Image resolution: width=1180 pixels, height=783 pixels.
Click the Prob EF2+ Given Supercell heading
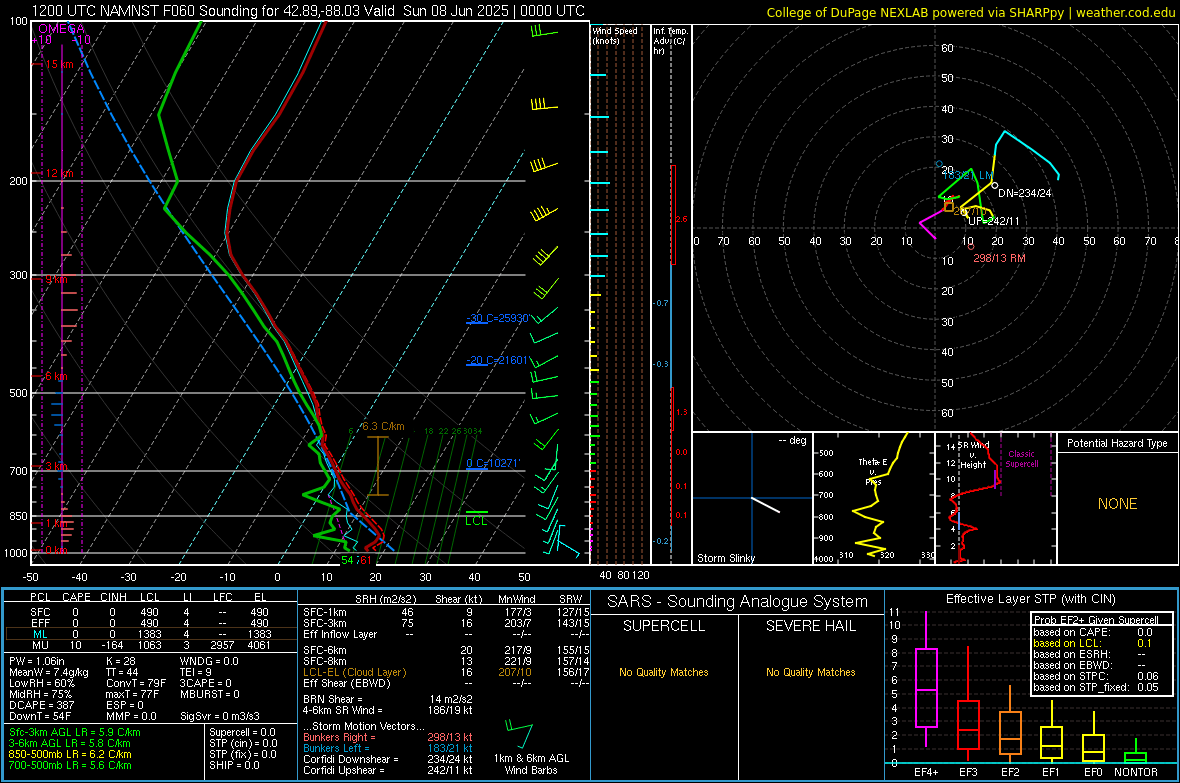click(1096, 620)
